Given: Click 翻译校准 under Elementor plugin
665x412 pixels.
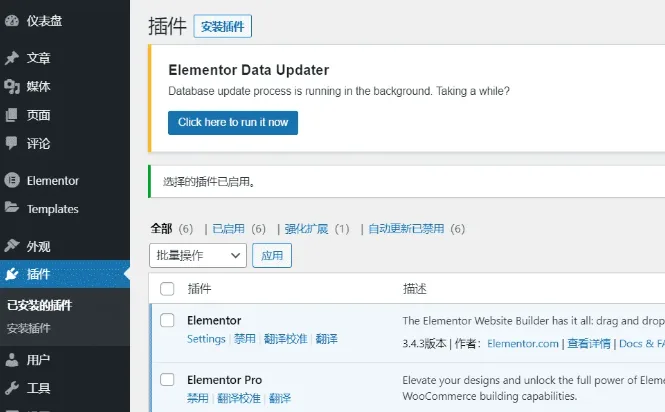Looking at the screenshot, I should point(285,339).
